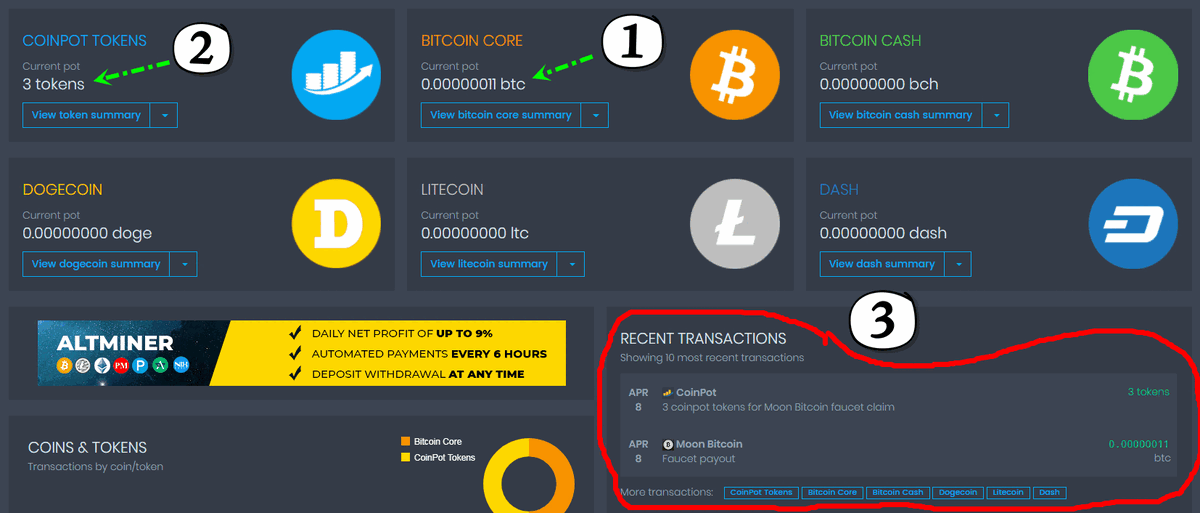Expand dropdown beside View dogecoin summary
Image resolution: width=1200 pixels, height=513 pixels.
[x=183, y=264]
